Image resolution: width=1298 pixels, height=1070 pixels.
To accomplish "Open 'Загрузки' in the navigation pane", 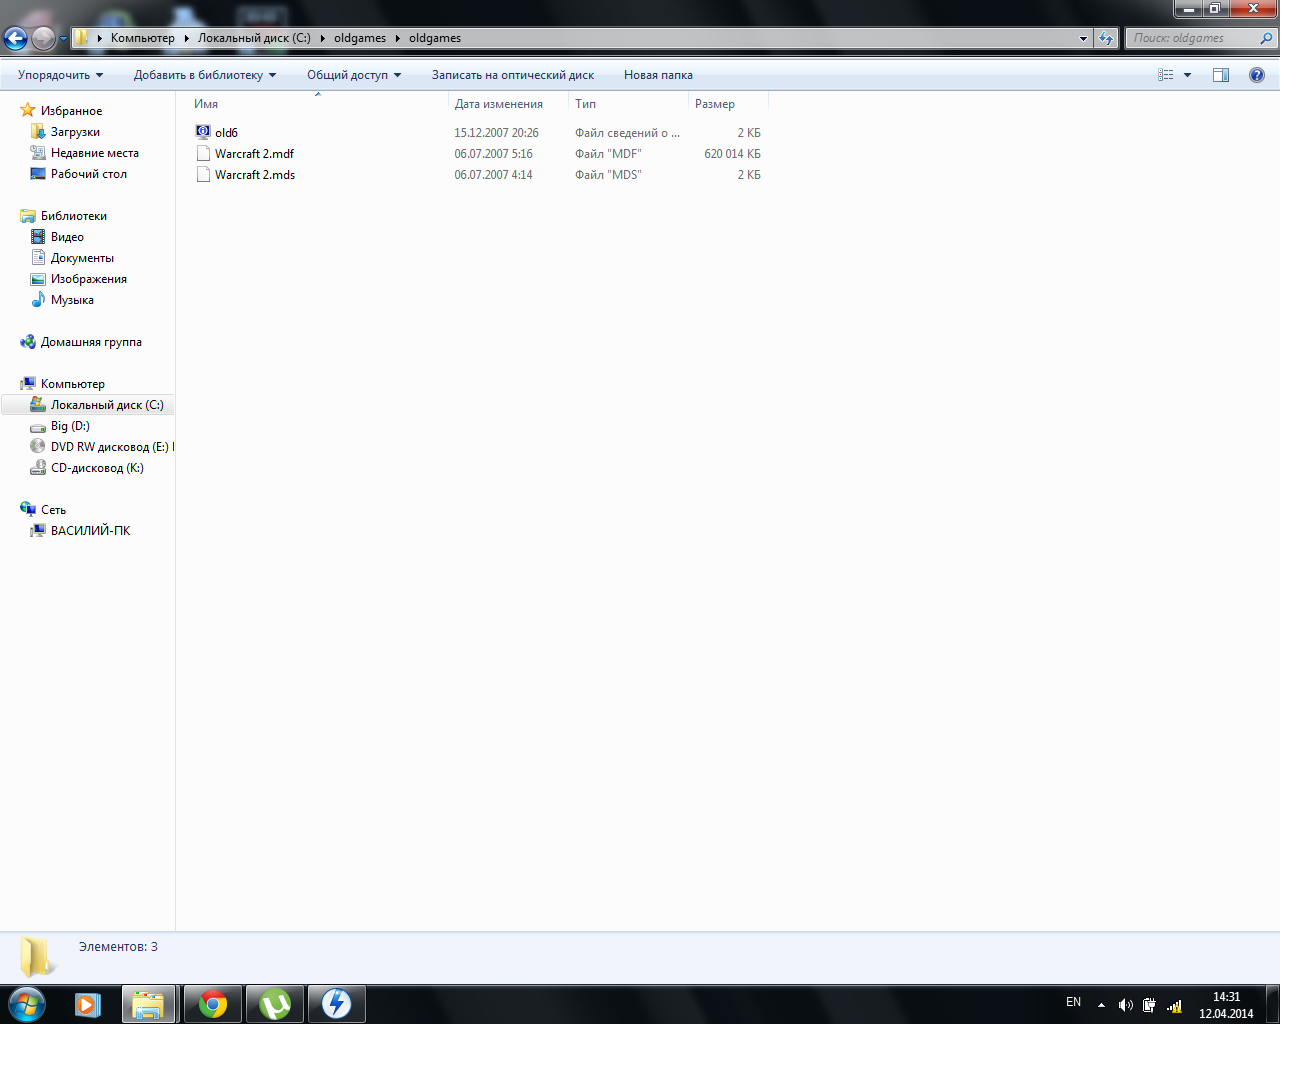I will pos(75,132).
